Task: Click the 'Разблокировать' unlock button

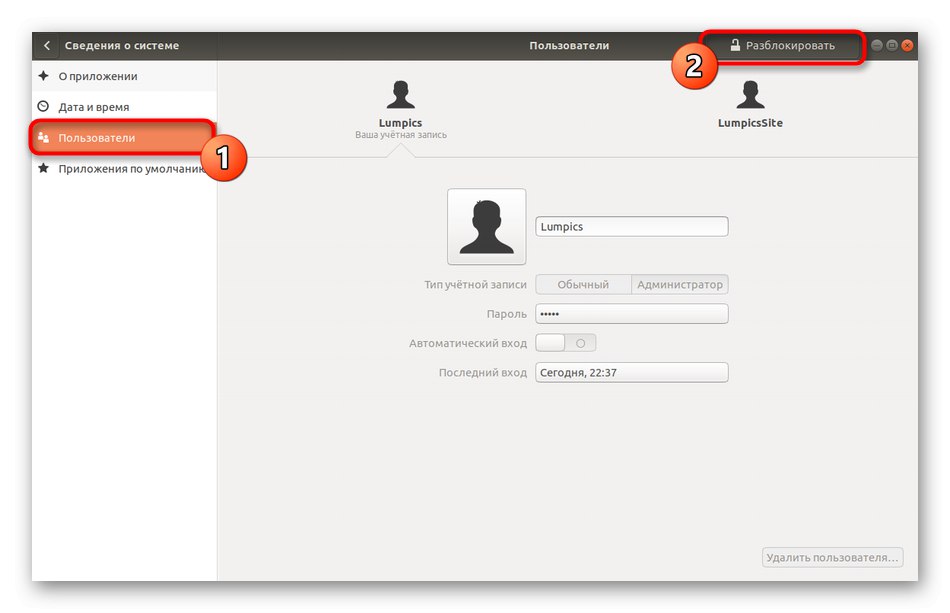Action: pos(782,45)
